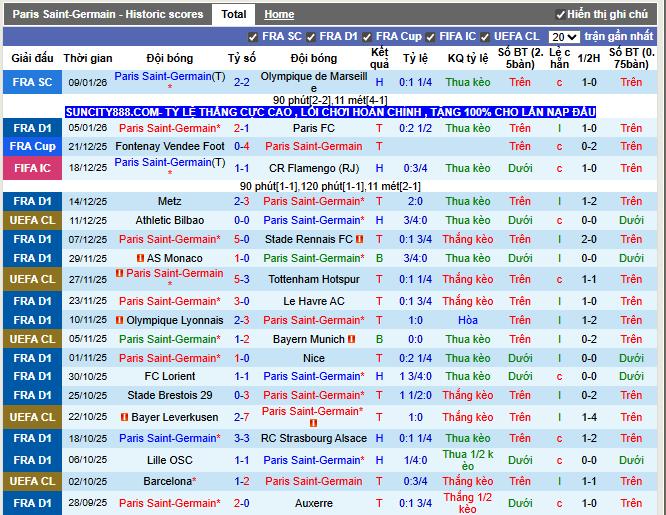Click the red card icon beside AS Monaco
666x515 pixels.
140,258
